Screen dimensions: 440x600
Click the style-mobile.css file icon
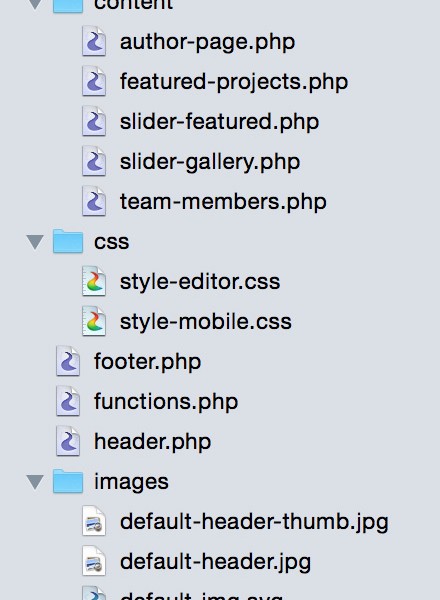pyautogui.click(x=94, y=321)
